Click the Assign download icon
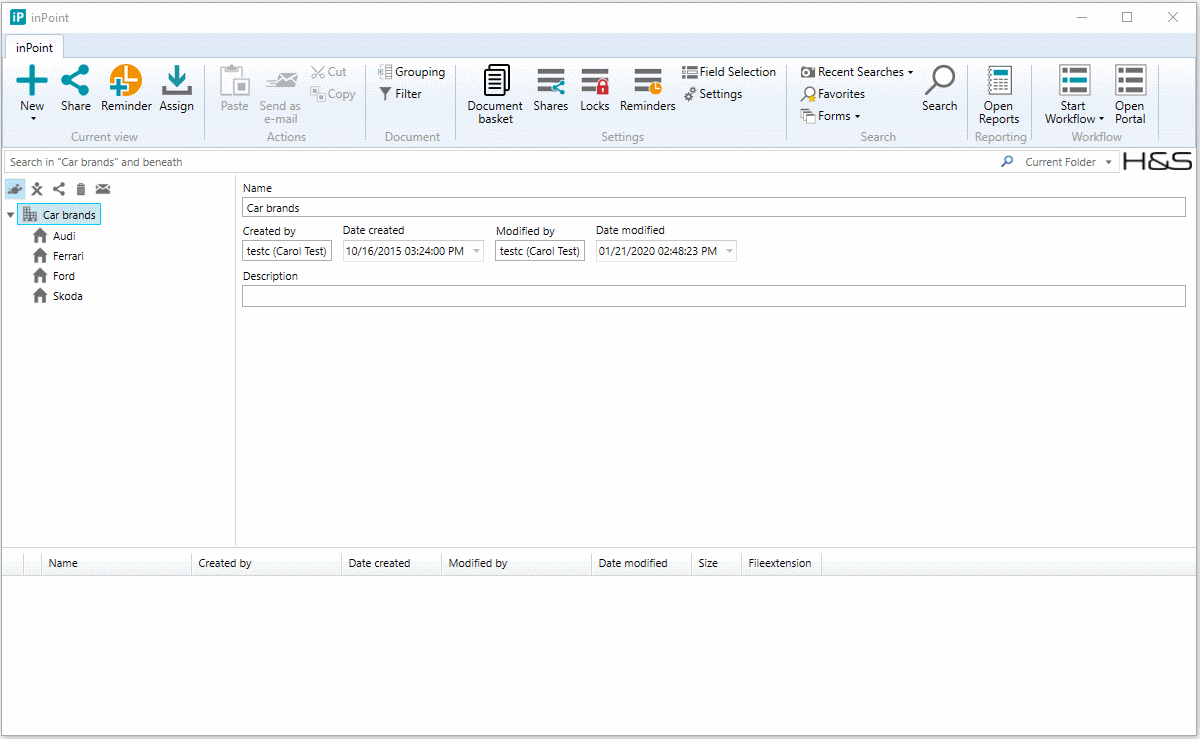Image resolution: width=1200 pixels, height=739 pixels. tap(176, 82)
